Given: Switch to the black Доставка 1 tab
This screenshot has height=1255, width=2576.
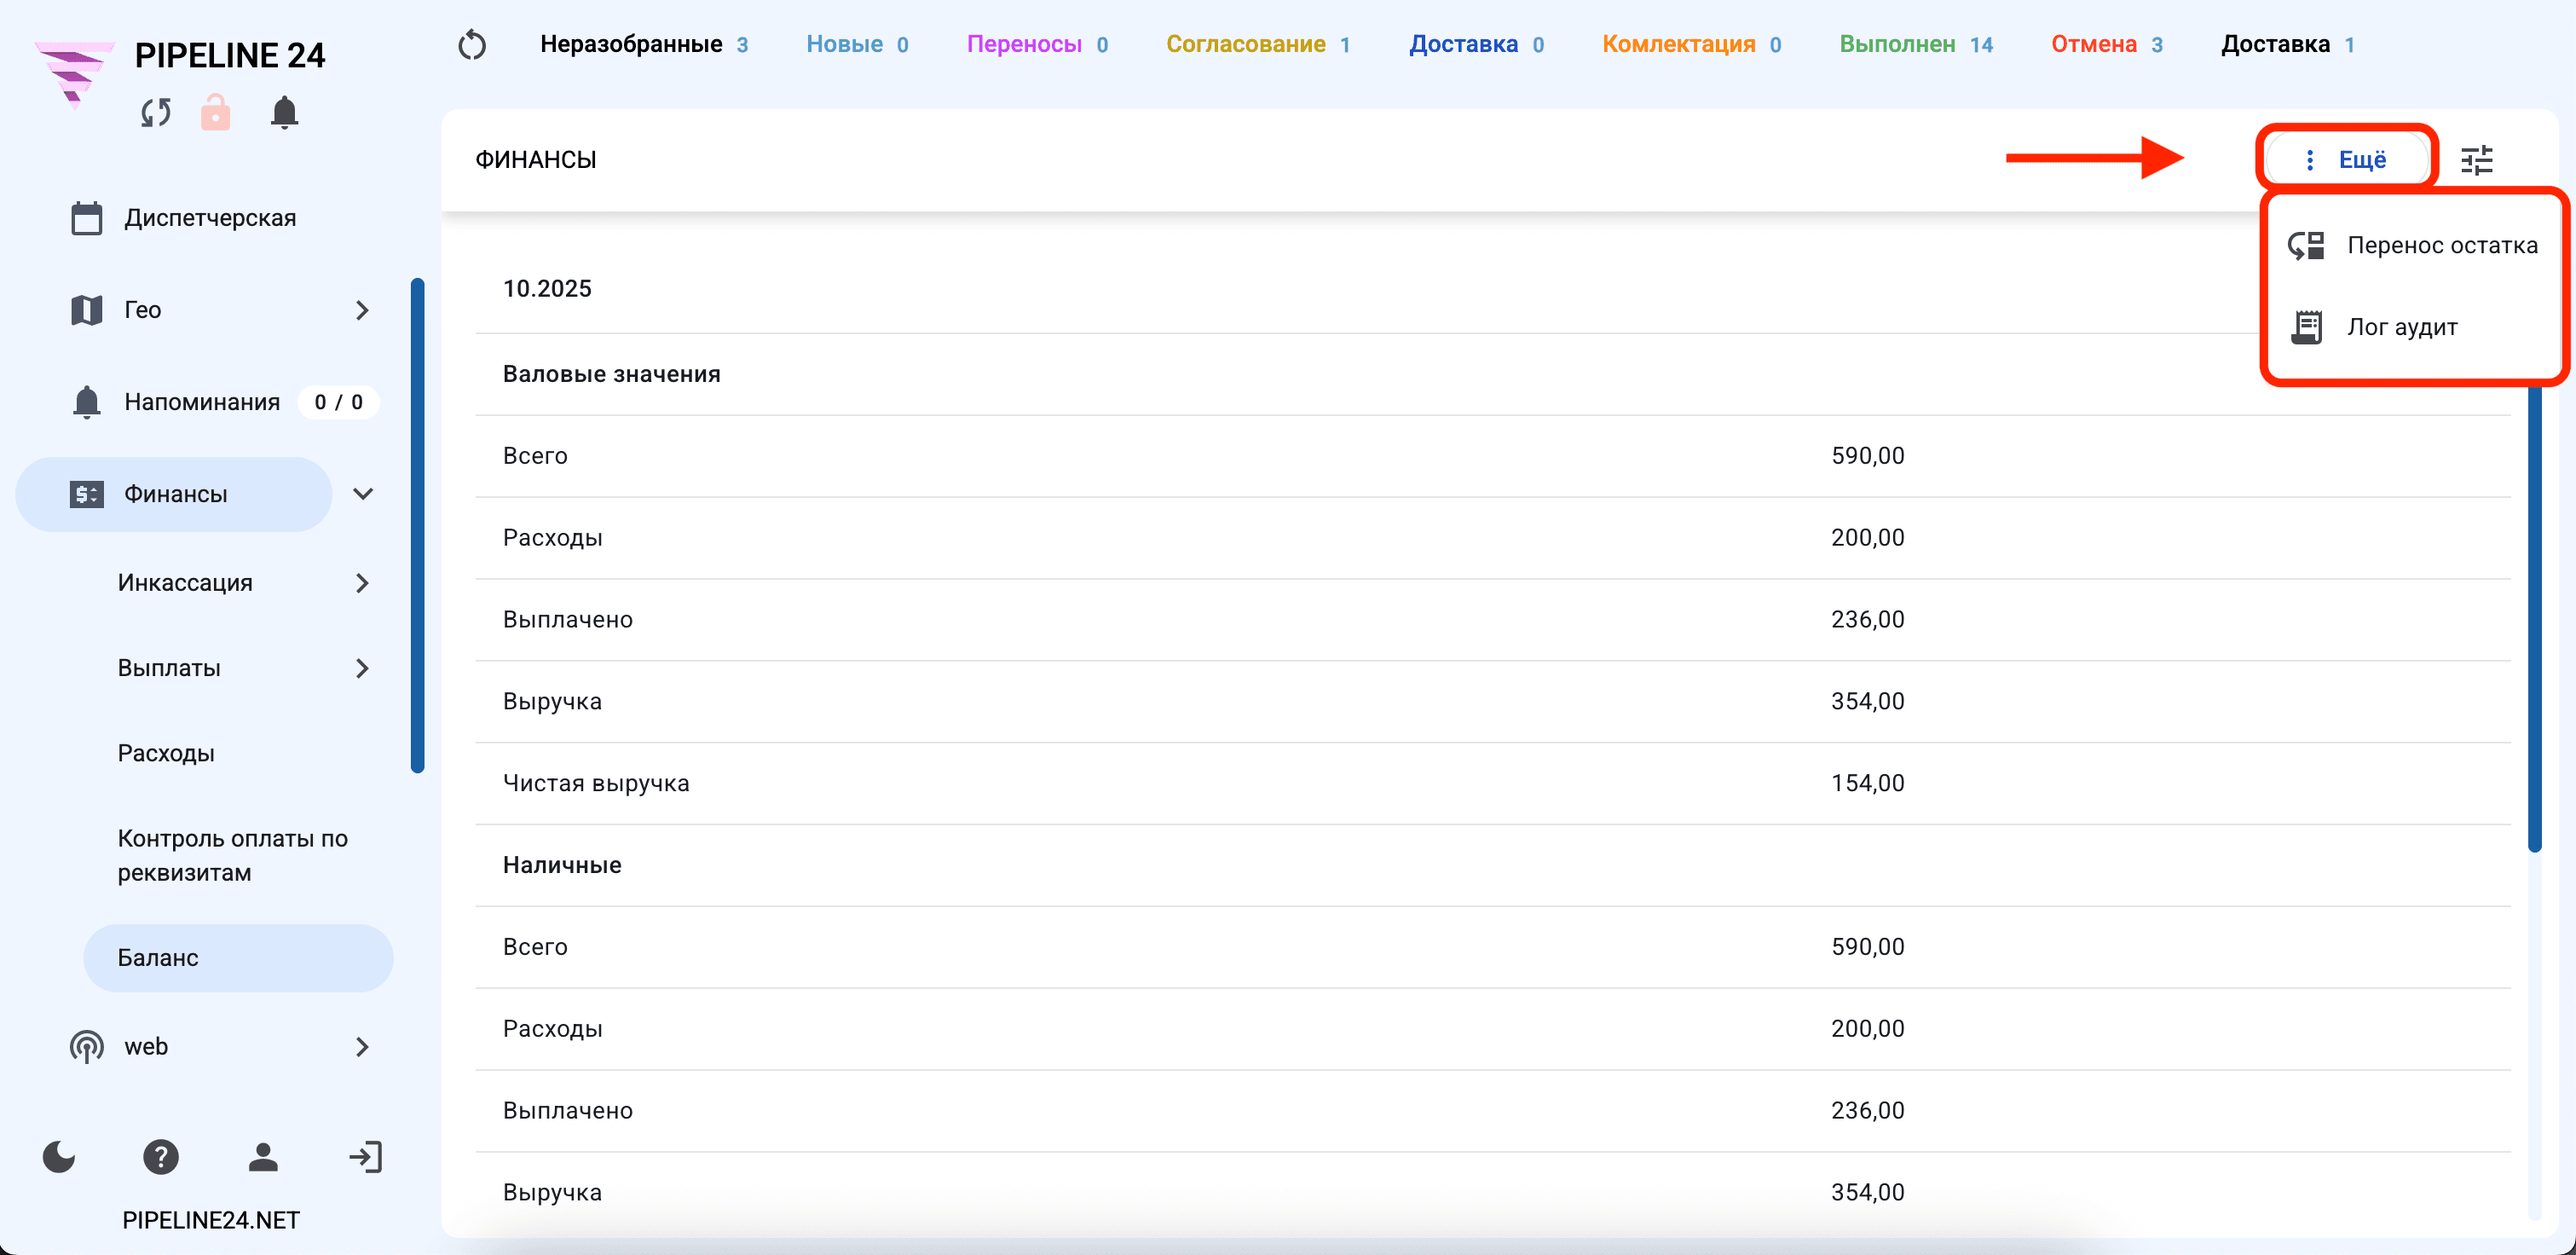Looking at the screenshot, I should 2288,45.
